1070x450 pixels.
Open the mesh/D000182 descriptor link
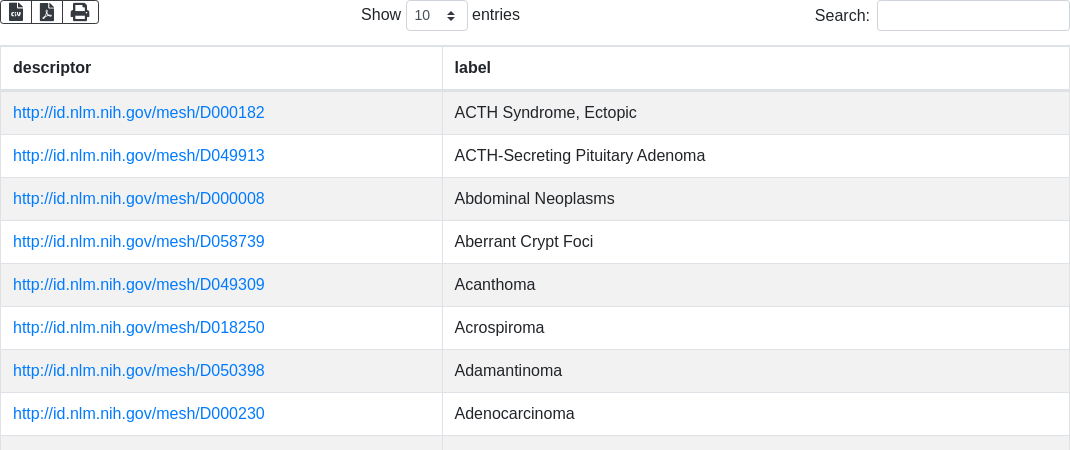pos(139,113)
